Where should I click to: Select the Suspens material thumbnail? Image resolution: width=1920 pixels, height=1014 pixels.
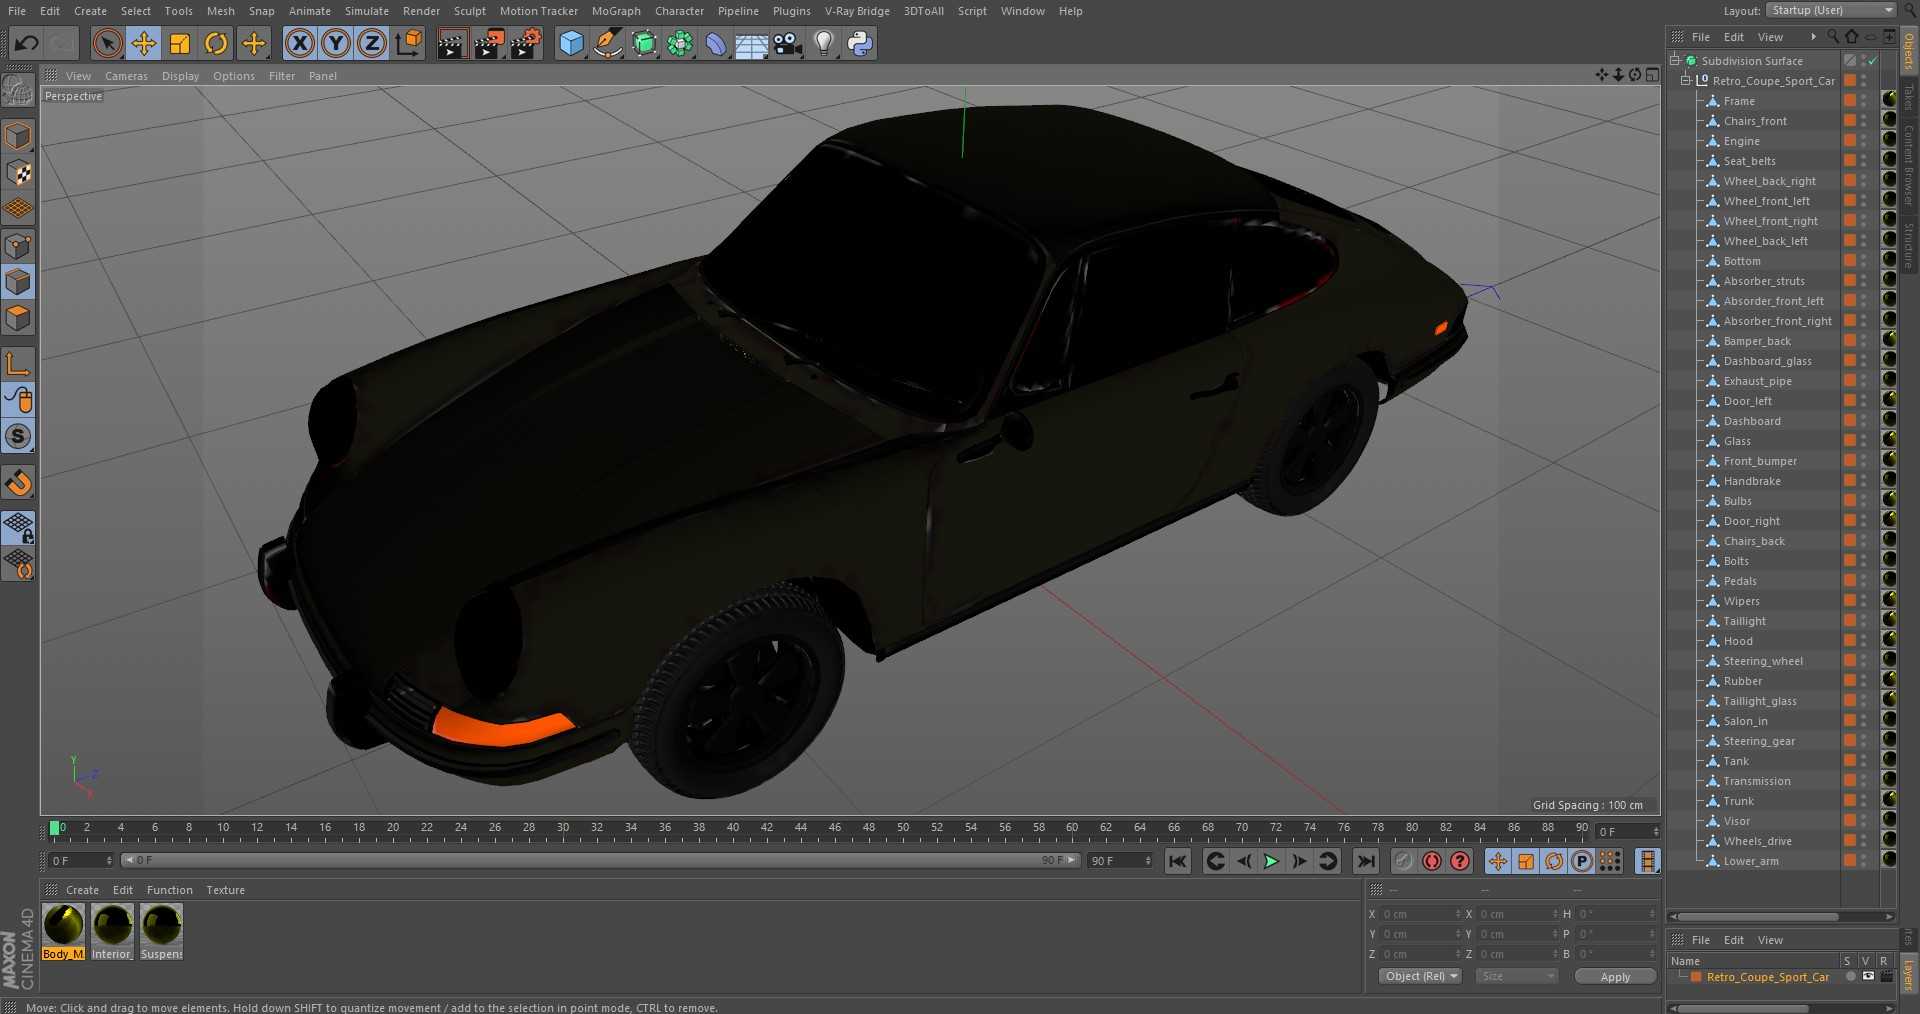coord(161,932)
